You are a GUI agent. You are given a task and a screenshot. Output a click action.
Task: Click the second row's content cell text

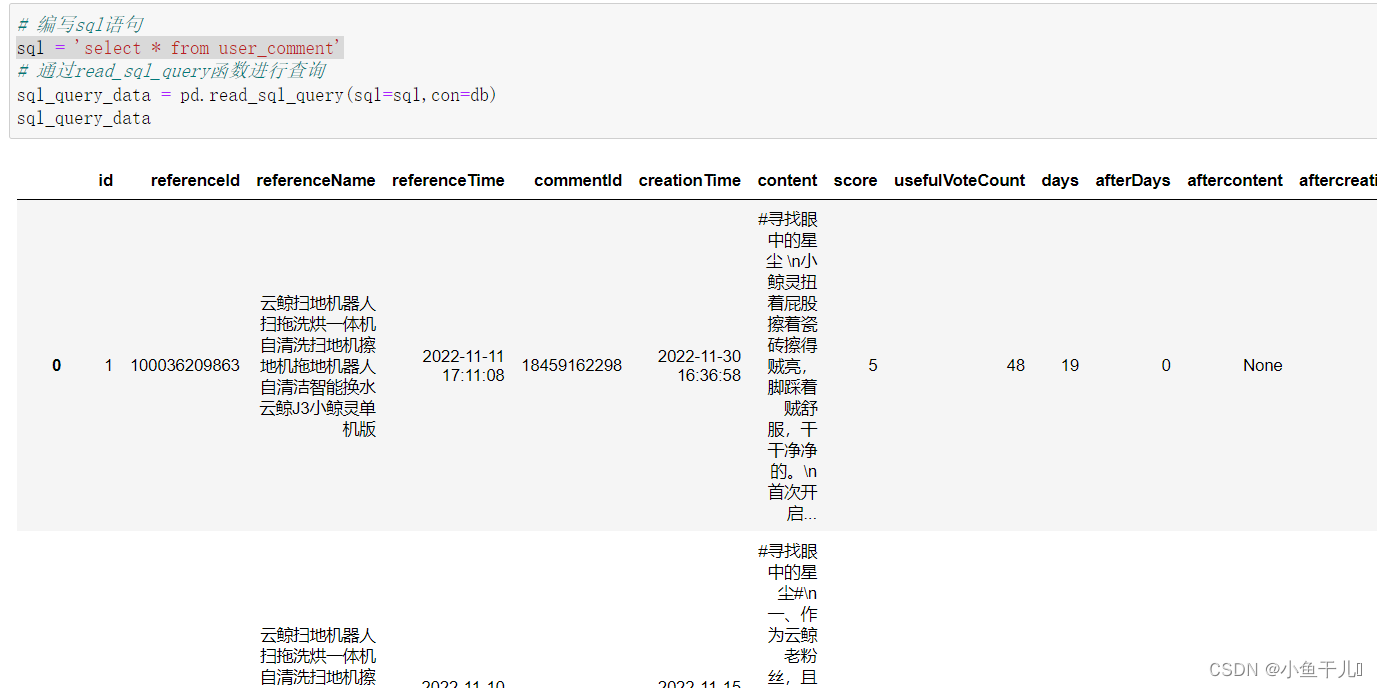pyautogui.click(x=788, y=614)
